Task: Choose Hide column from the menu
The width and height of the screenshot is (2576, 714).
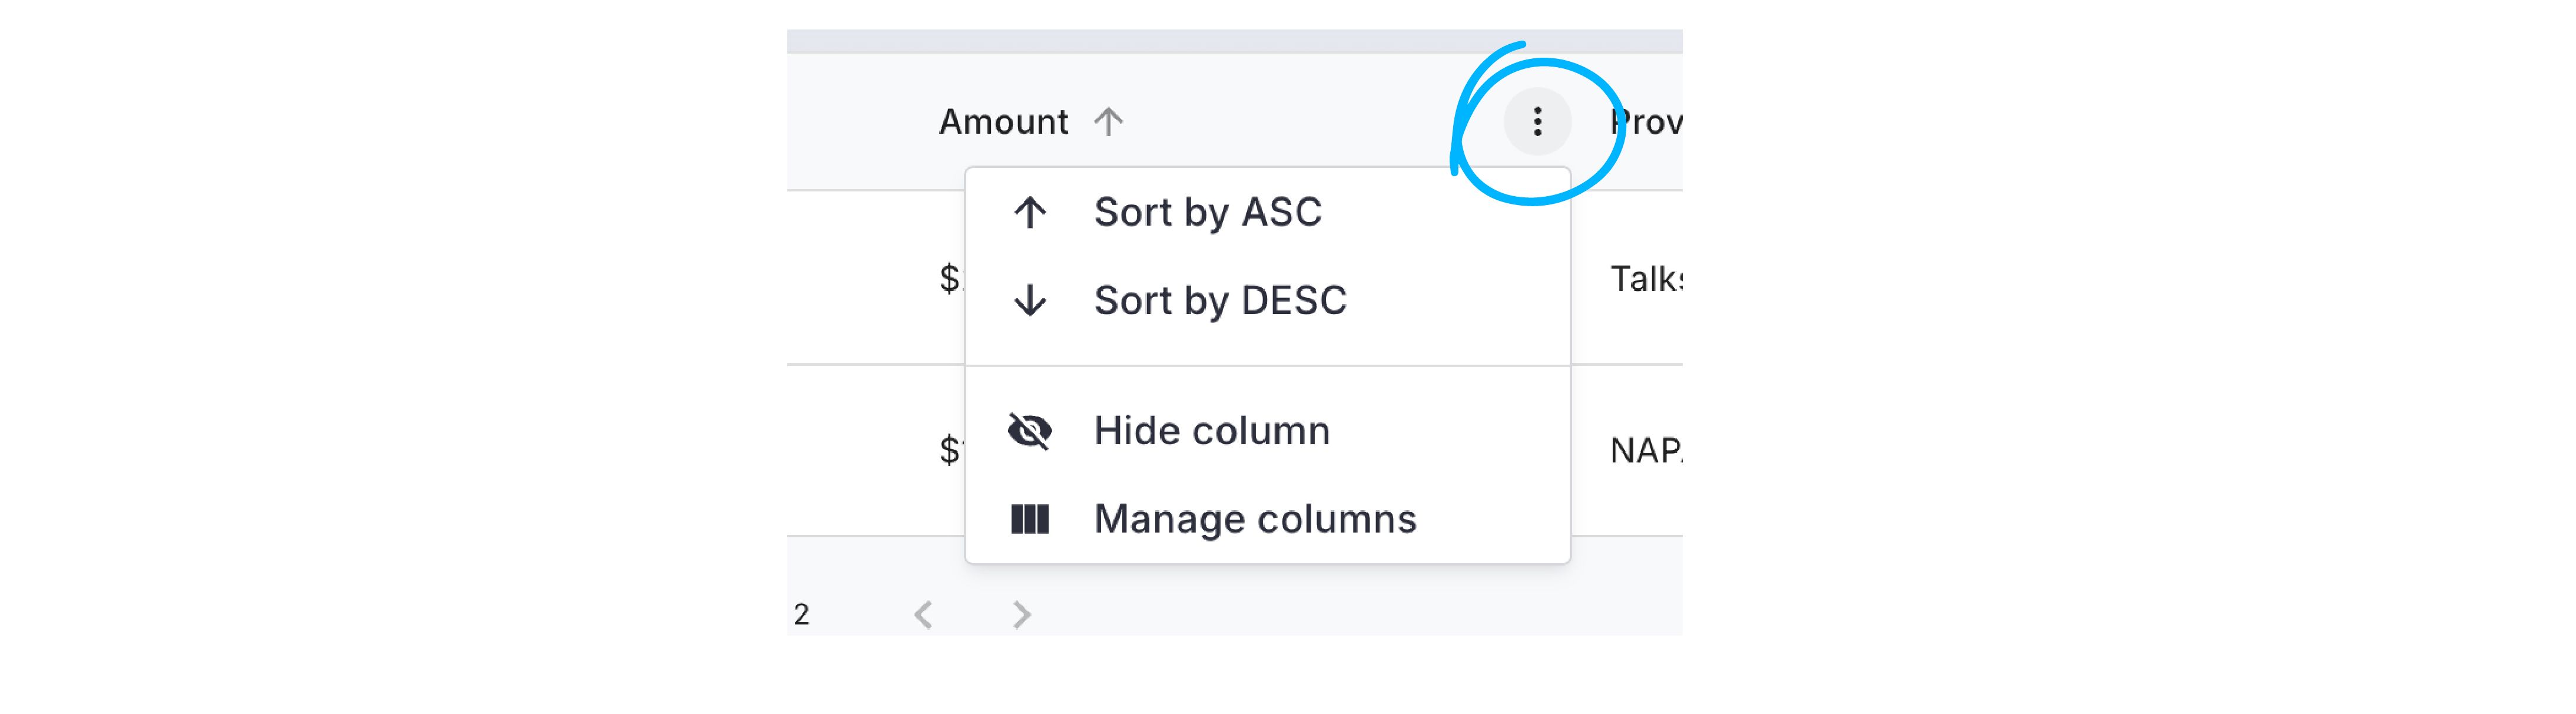Action: (1267, 431)
